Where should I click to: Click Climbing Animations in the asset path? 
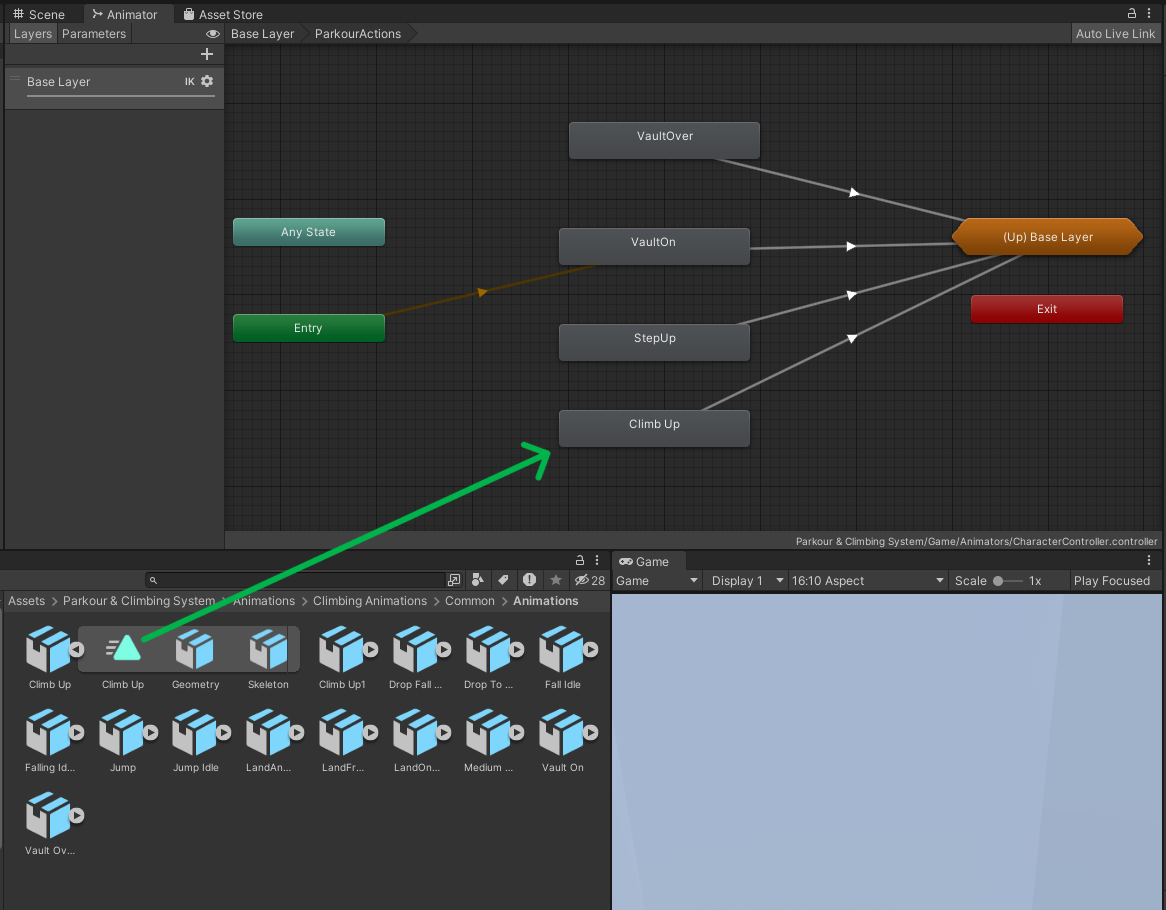pos(369,601)
